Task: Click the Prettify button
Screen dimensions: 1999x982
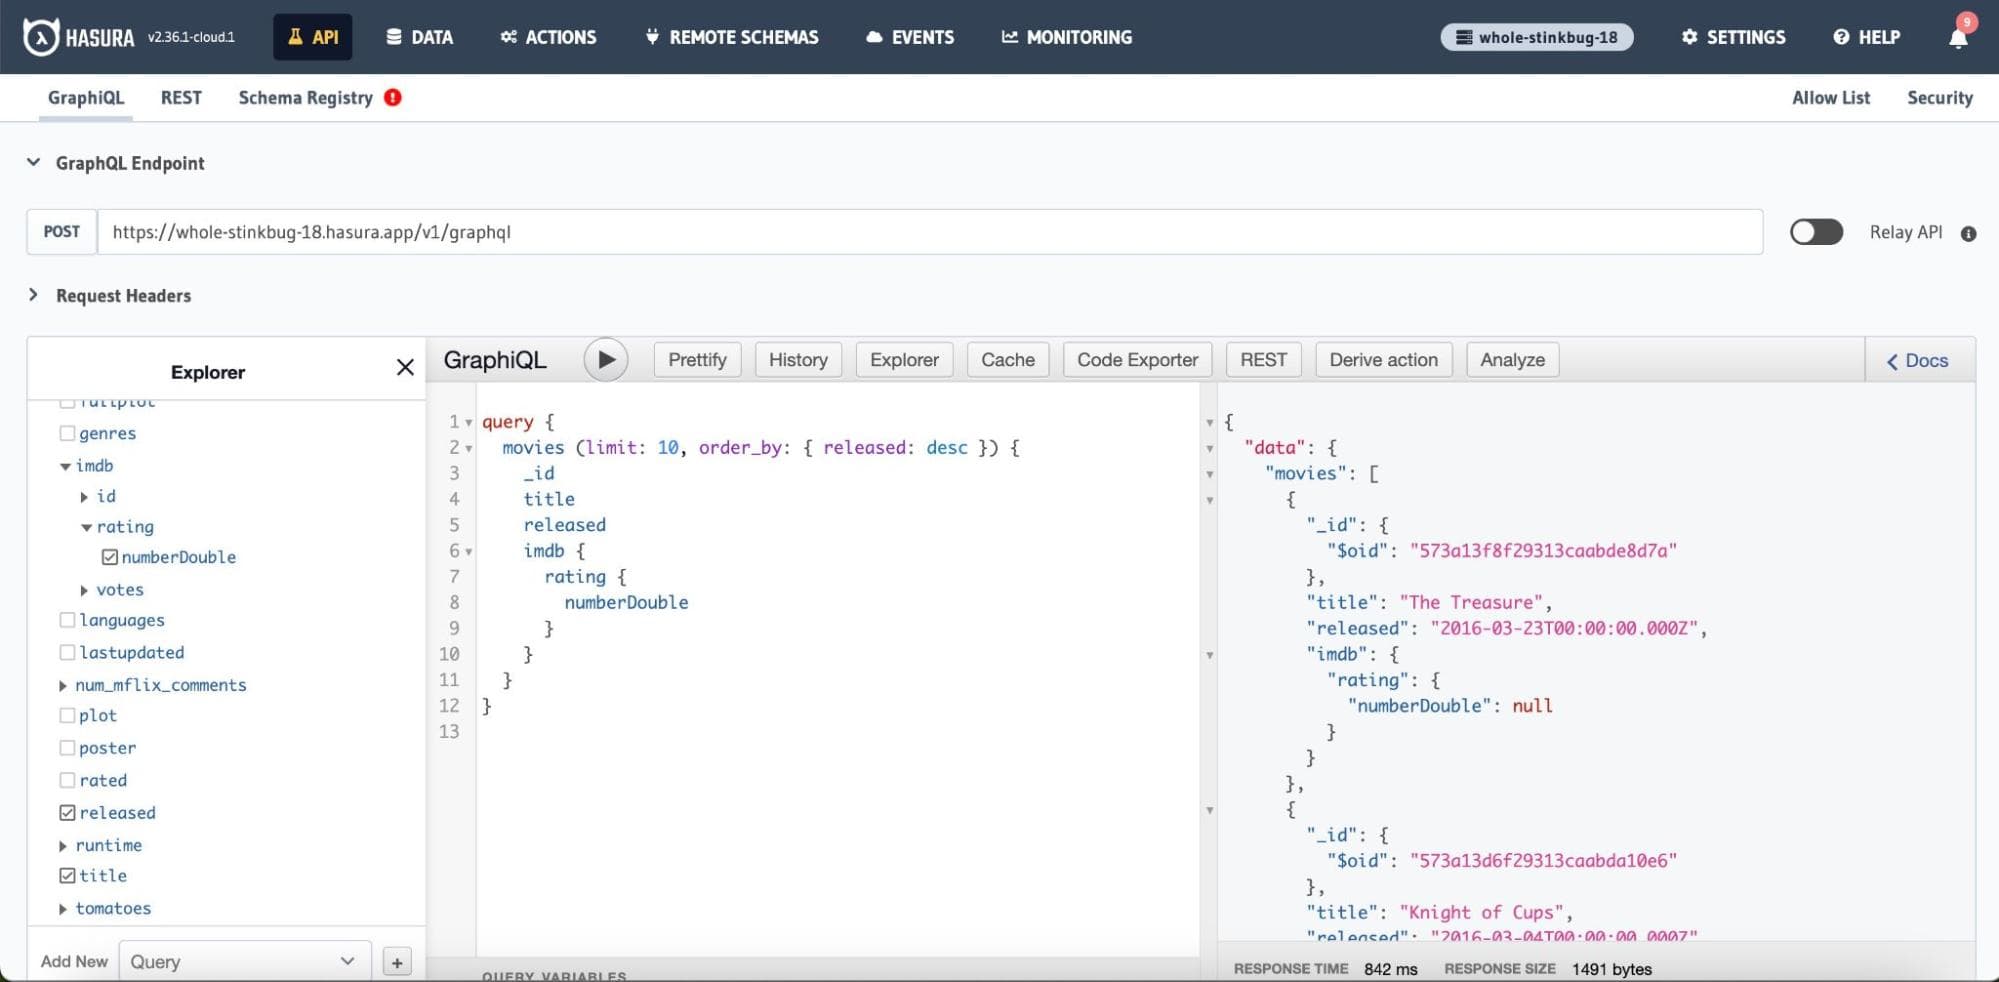Action: [697, 360]
